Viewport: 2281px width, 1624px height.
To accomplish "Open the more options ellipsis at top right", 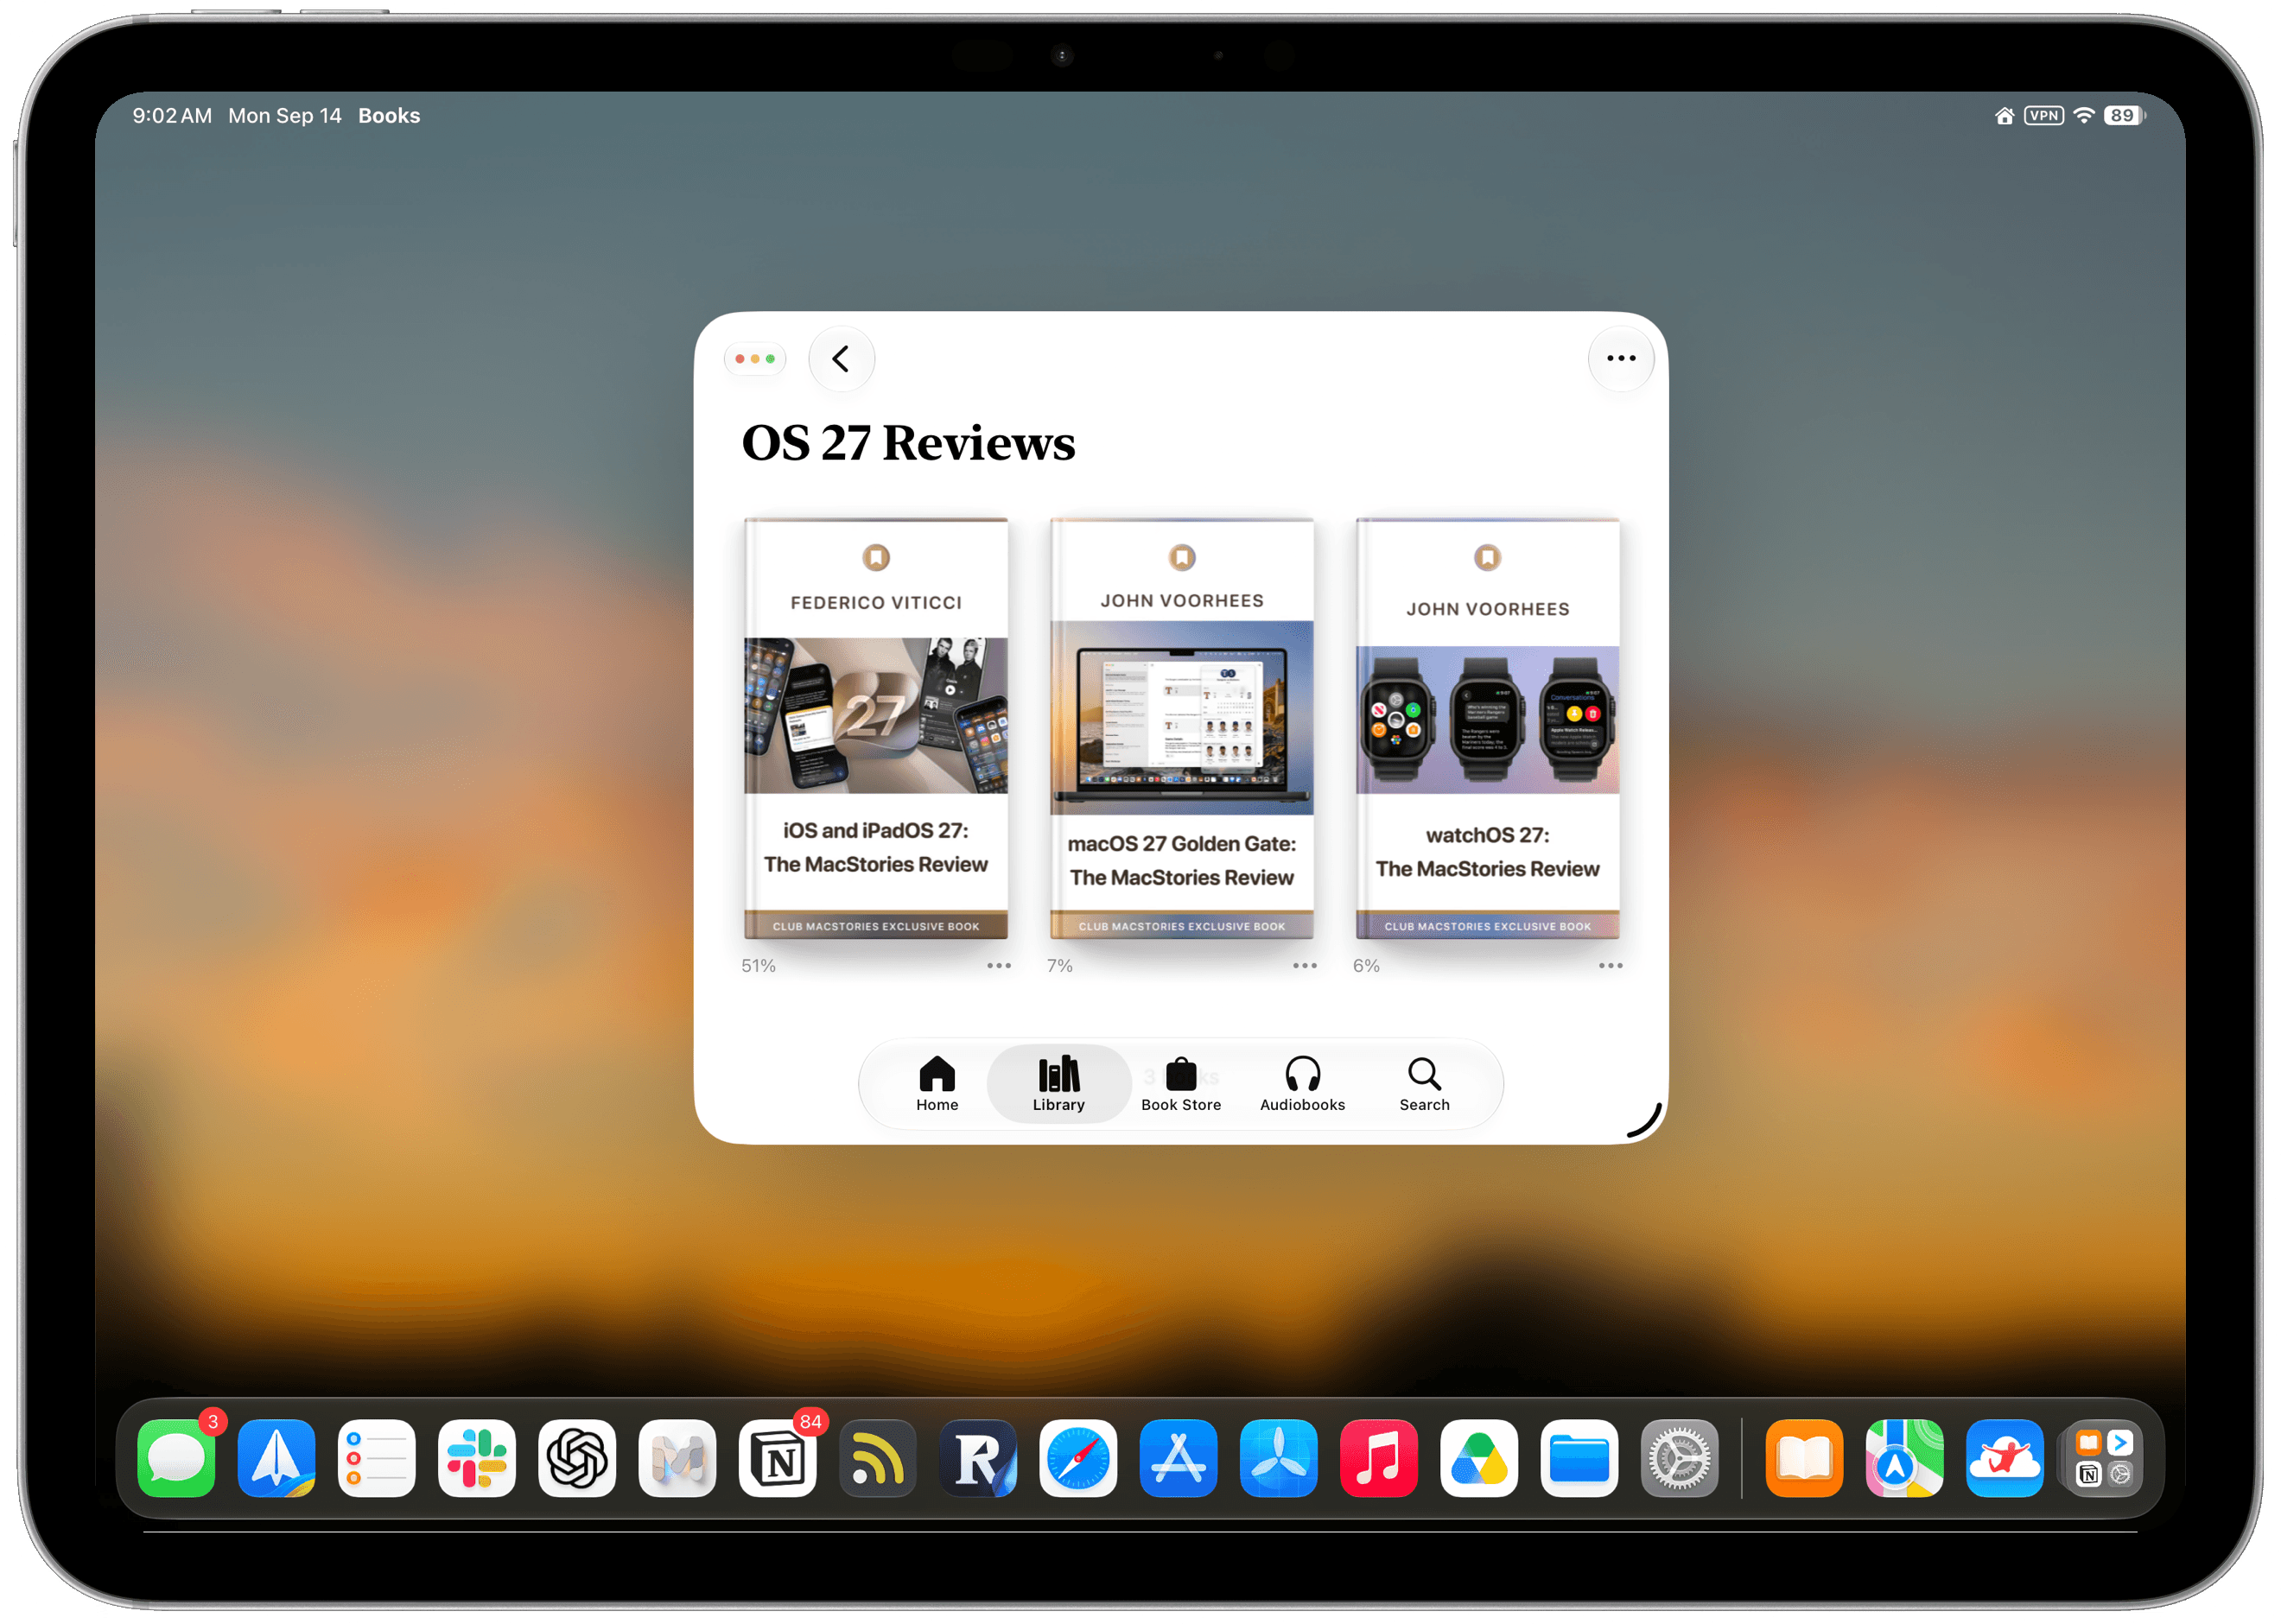I will 1620,359.
